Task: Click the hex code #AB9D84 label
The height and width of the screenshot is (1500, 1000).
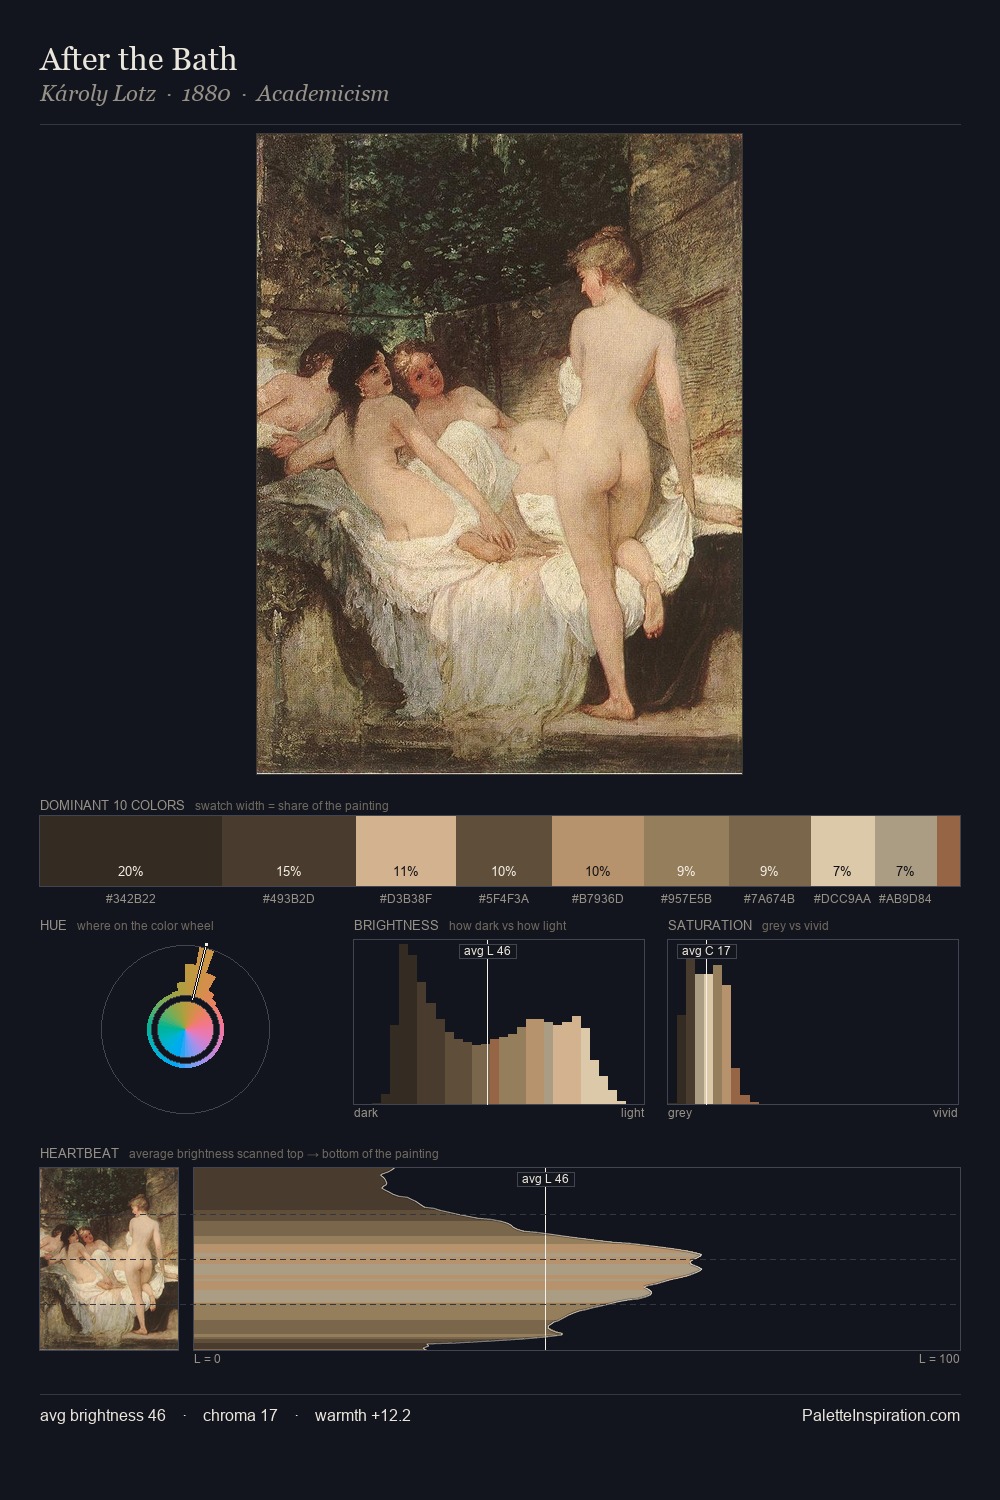Action: pyautogui.click(x=905, y=899)
